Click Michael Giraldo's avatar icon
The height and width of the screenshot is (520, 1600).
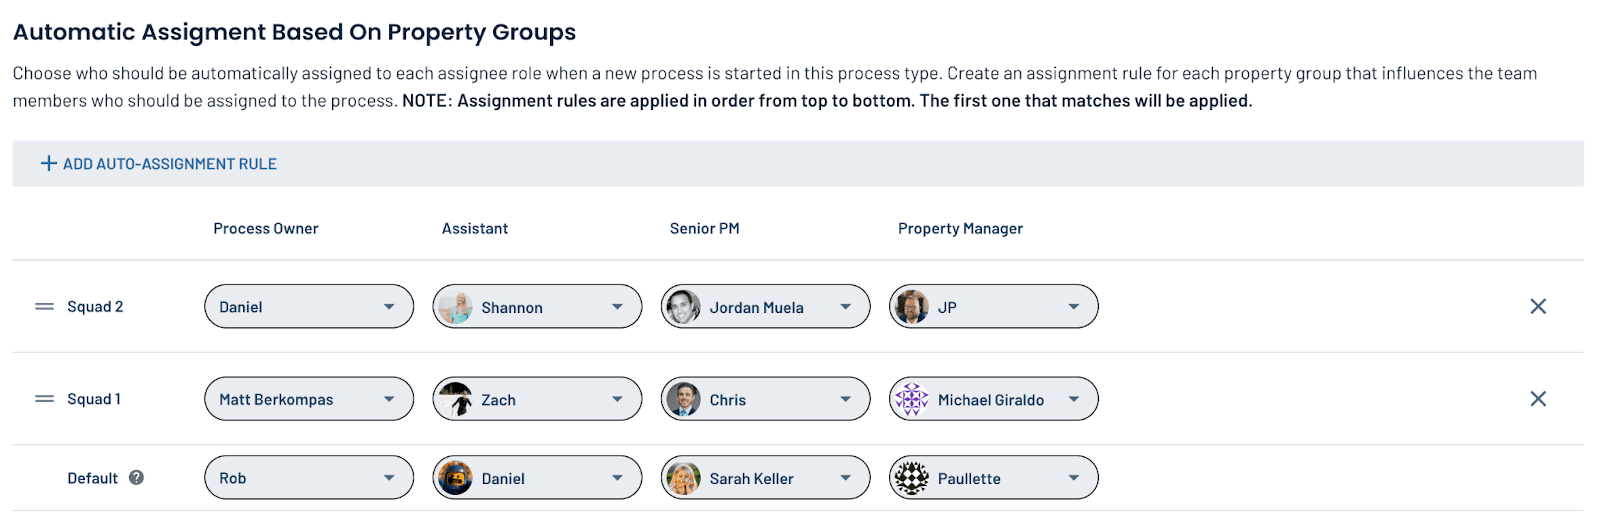tap(912, 399)
